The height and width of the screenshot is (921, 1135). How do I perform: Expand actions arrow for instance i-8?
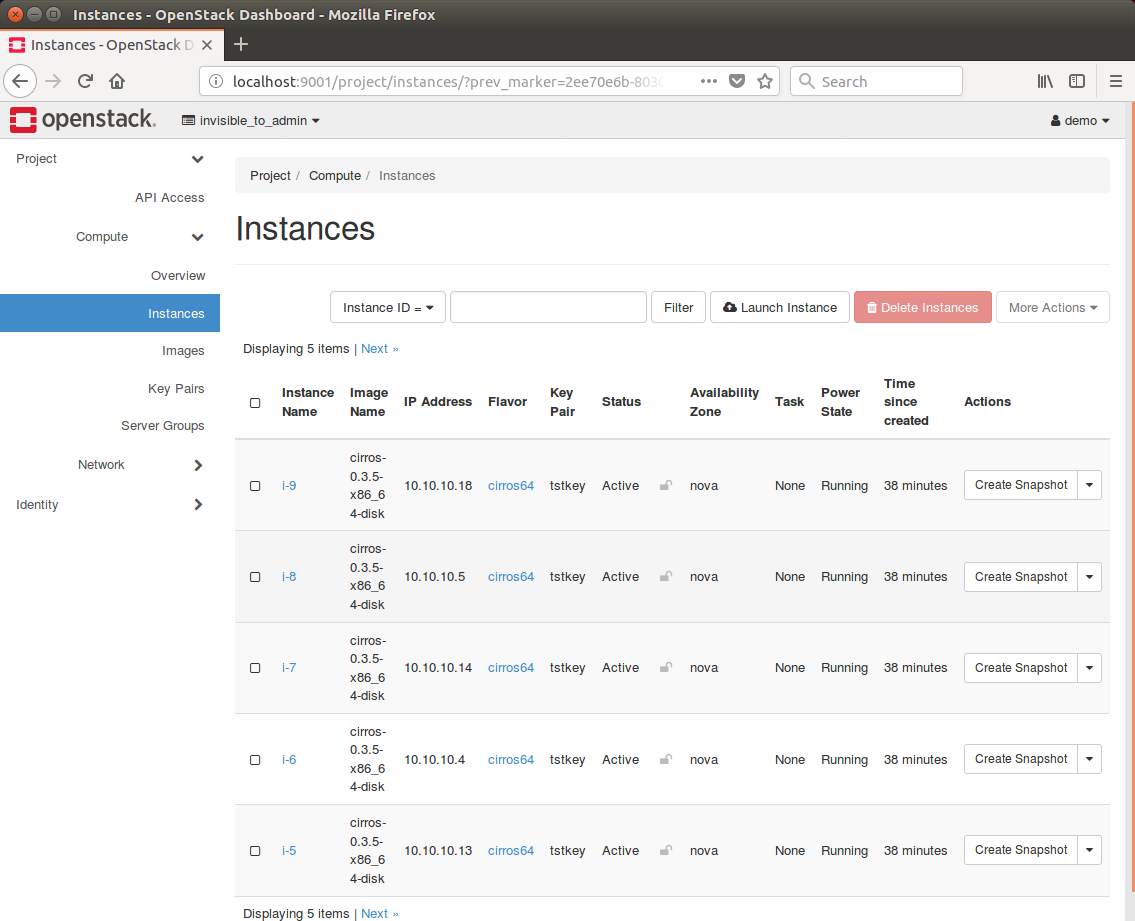[1089, 577]
